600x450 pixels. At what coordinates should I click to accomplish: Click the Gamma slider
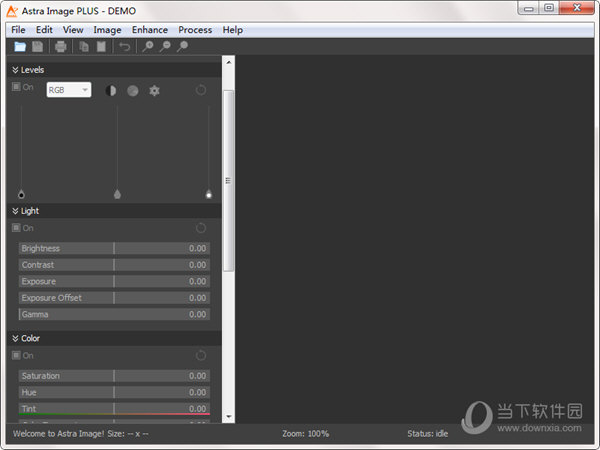114,314
